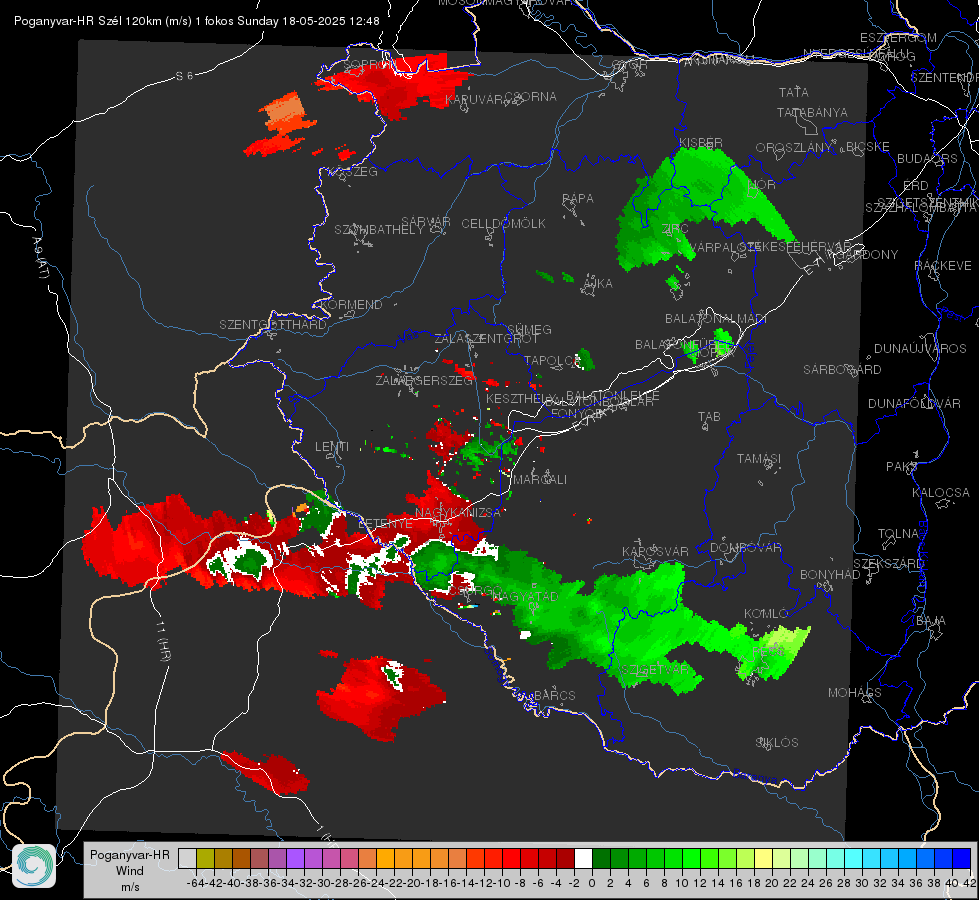
Task: Click the CELLDOMOLK city label
Action: pos(504,223)
